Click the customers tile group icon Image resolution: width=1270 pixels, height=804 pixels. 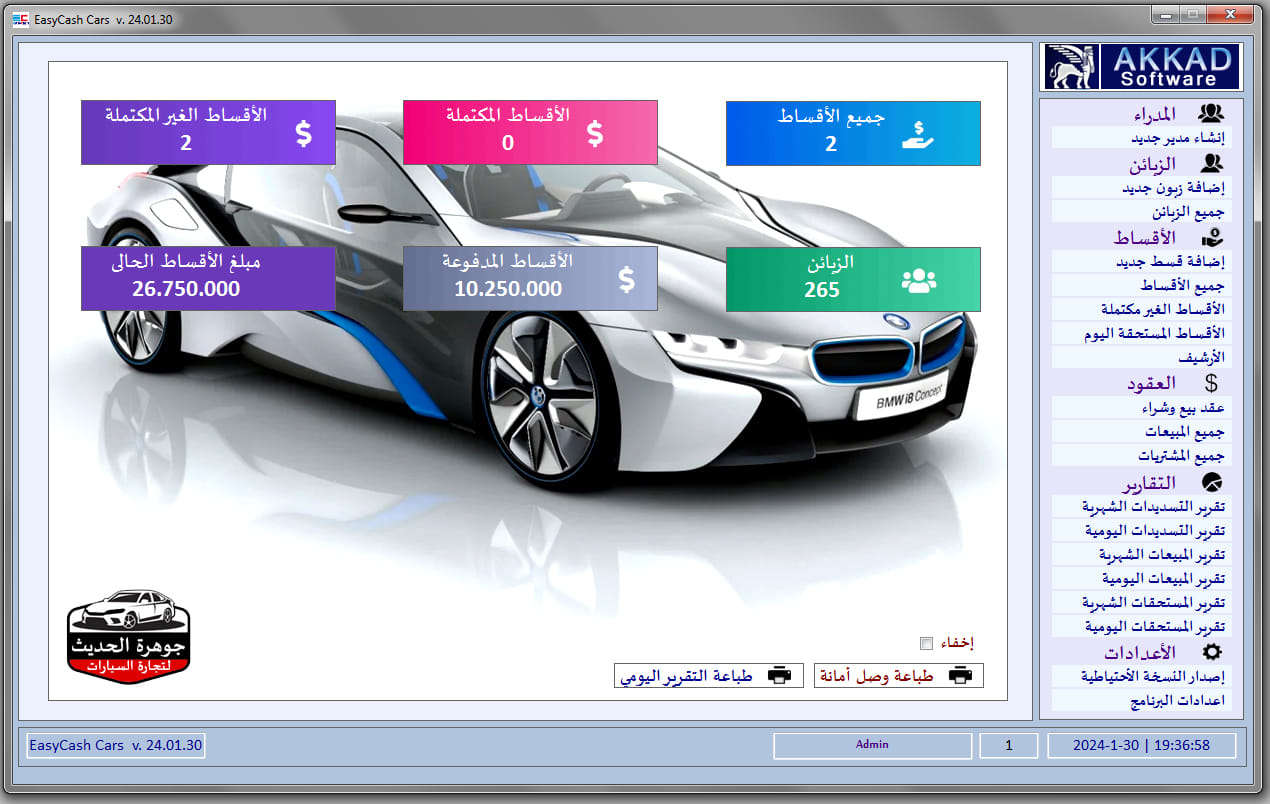[918, 281]
